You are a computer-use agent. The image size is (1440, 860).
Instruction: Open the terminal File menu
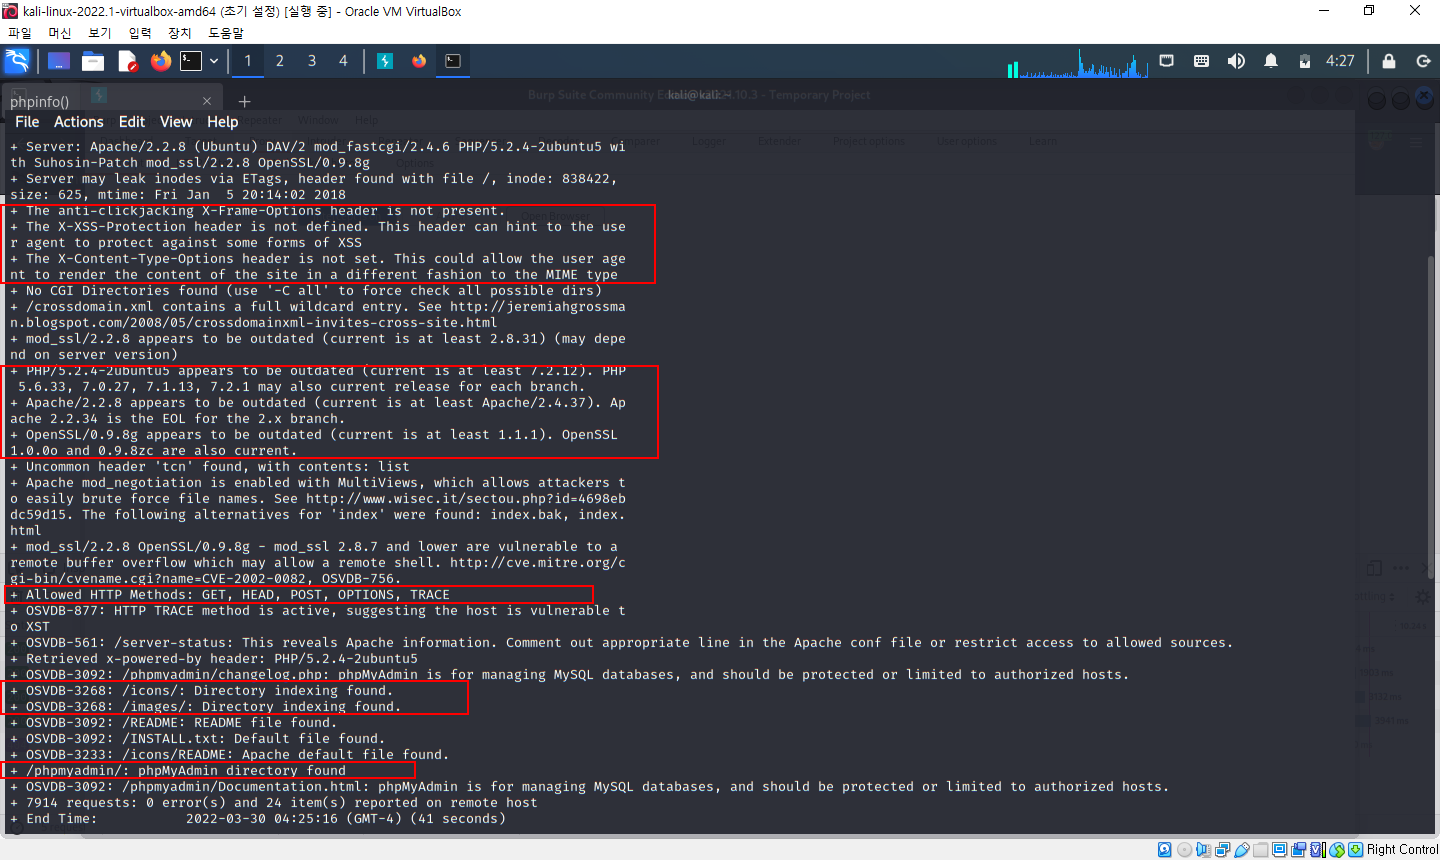tap(27, 122)
